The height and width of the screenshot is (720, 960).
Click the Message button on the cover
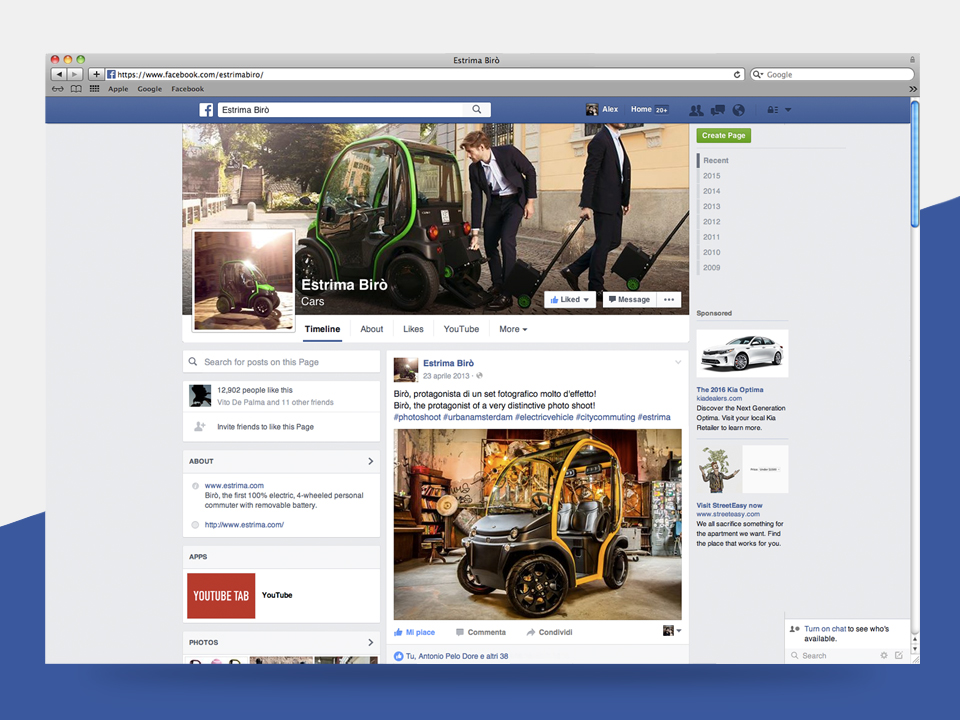pyautogui.click(x=629, y=299)
